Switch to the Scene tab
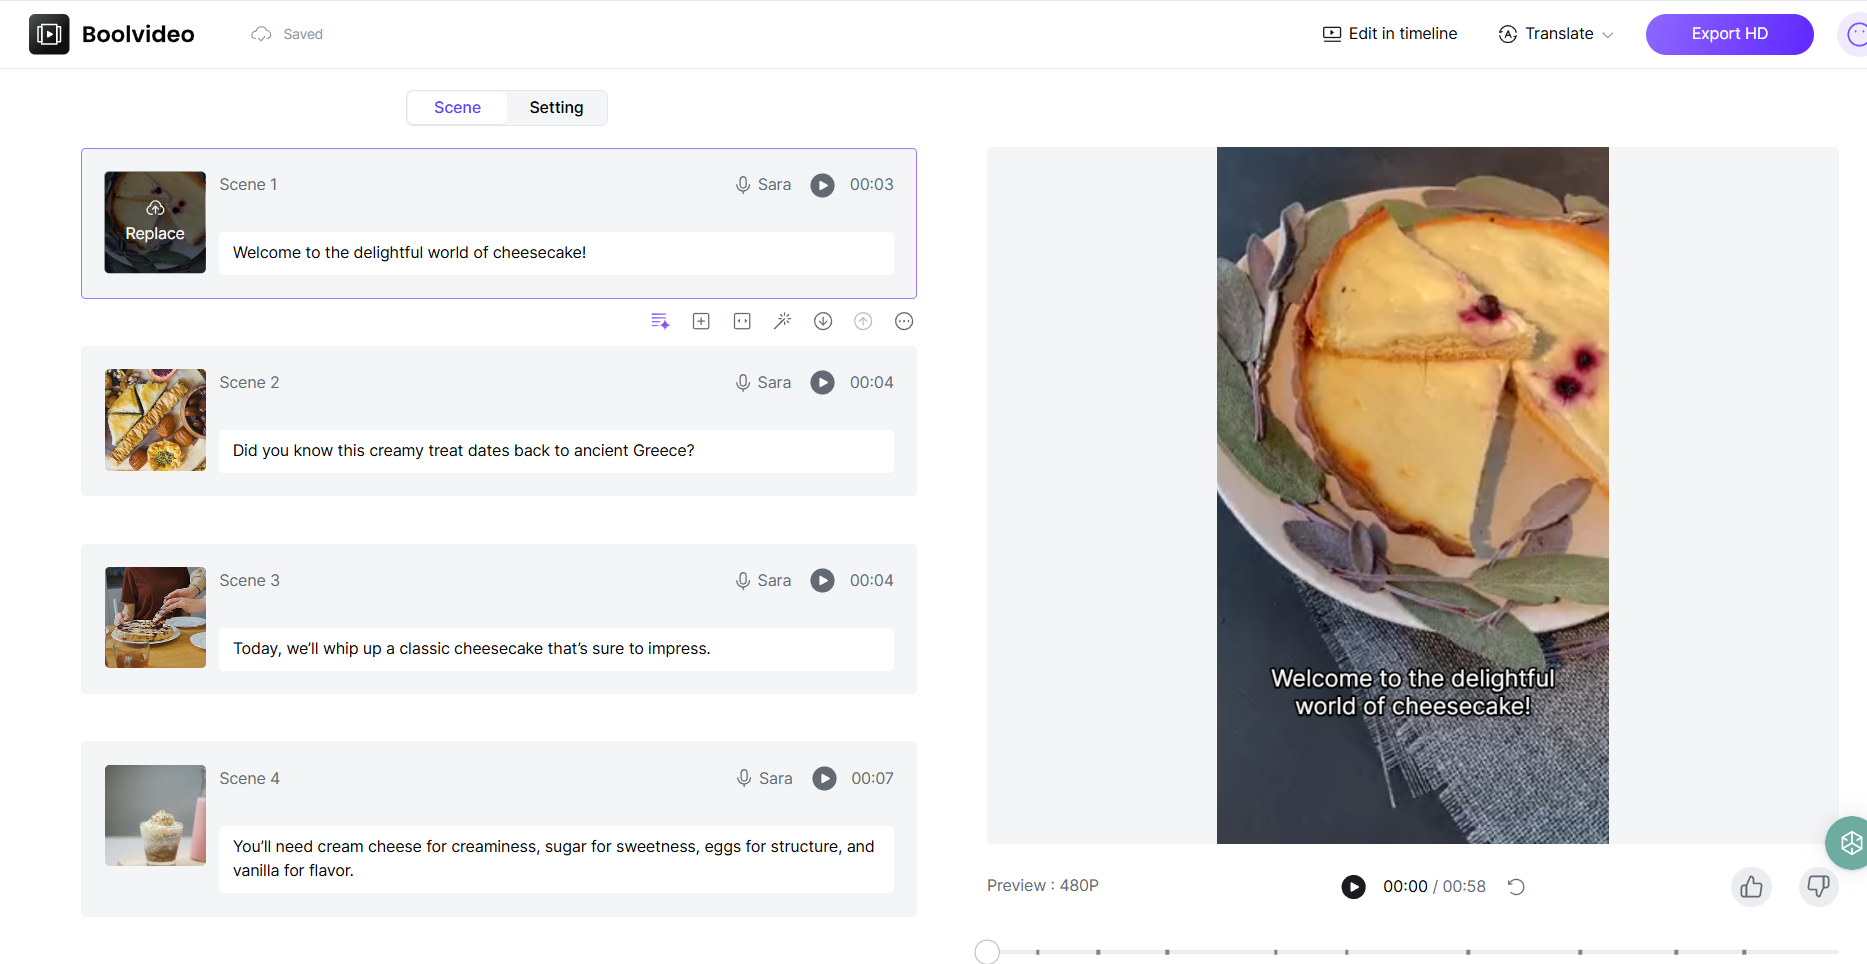 click(457, 108)
